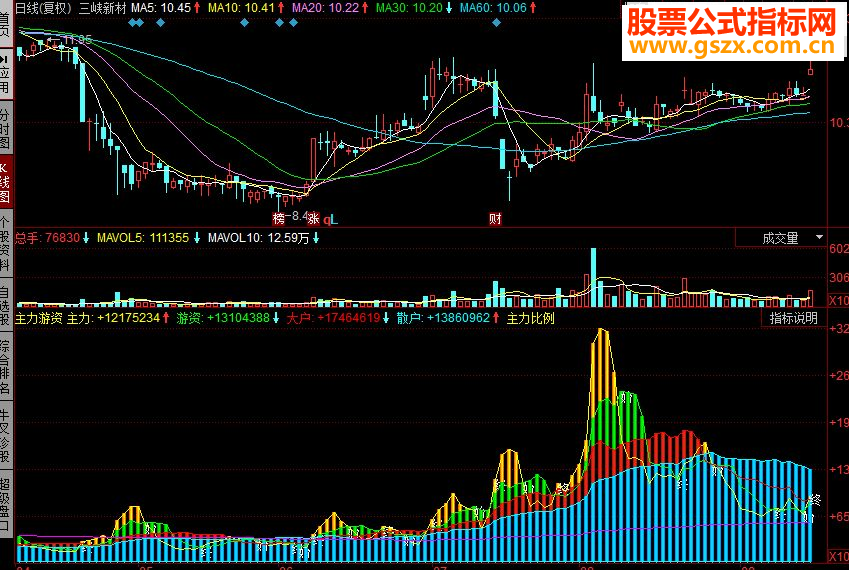Click the 指标说明 button
849x570 pixels.
[794, 318]
